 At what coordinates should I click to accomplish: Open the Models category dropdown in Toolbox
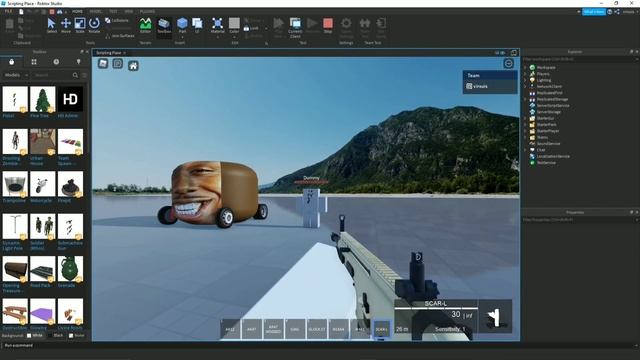pos(16,75)
